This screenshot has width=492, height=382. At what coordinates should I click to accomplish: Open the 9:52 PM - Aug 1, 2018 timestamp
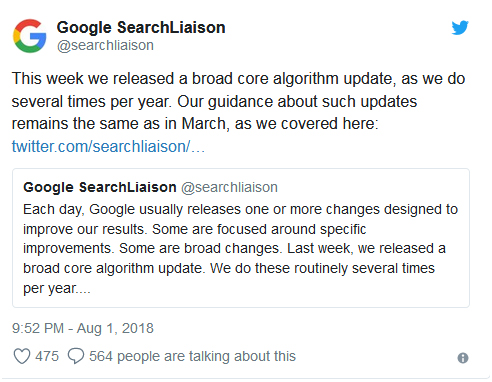click(83, 328)
